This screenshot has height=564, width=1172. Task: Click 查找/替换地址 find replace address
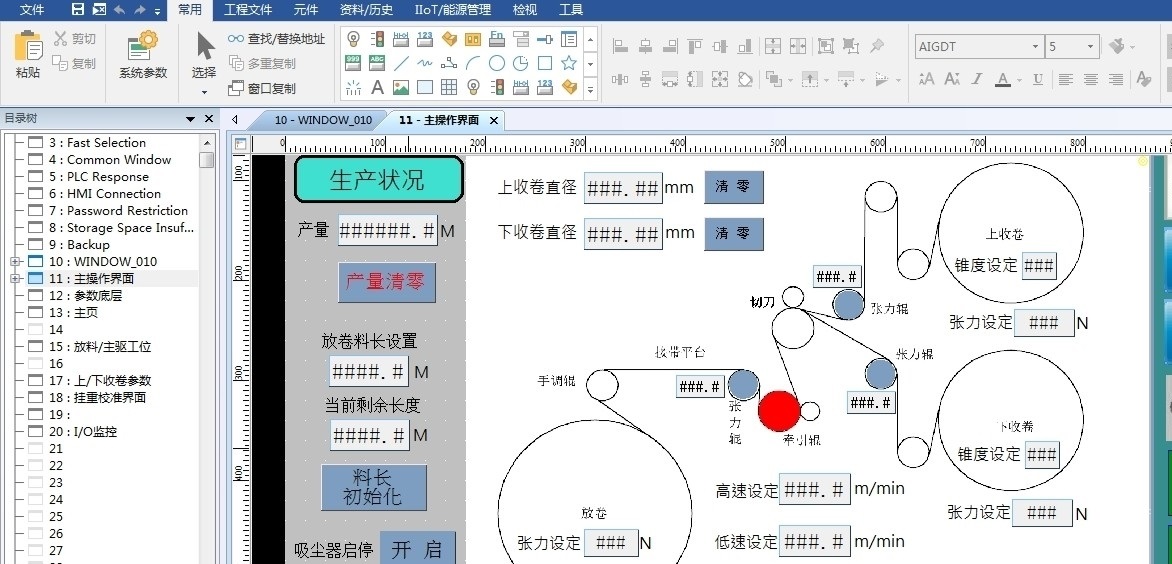(x=277, y=39)
